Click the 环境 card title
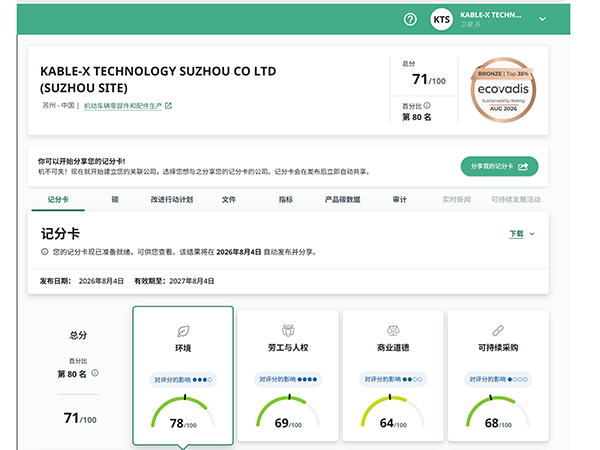Viewport: 600px width, 450px height. (183, 348)
